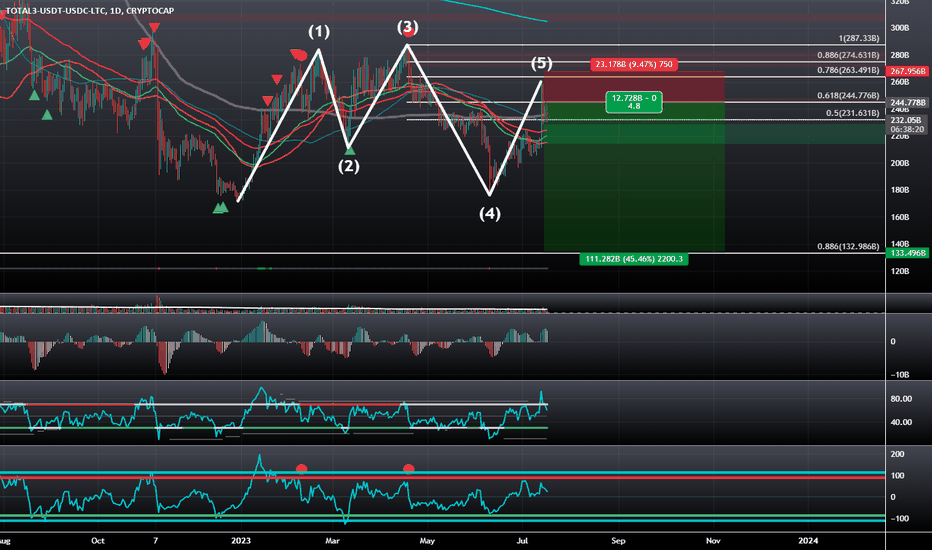Click the Jul label on time axis
The image size is (932, 550).
pos(522,540)
